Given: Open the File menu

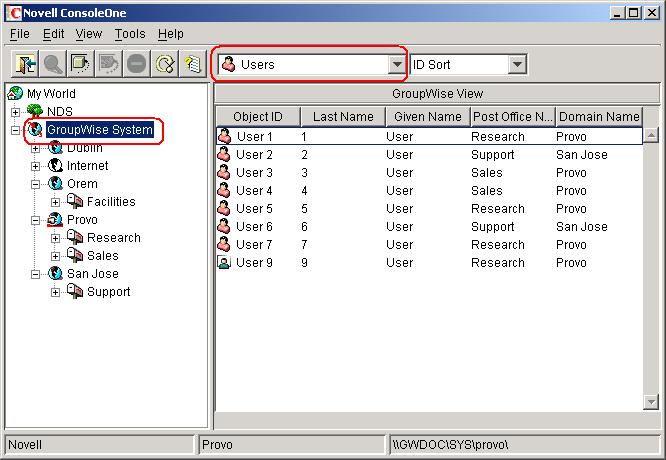Looking at the screenshot, I should (x=20, y=34).
